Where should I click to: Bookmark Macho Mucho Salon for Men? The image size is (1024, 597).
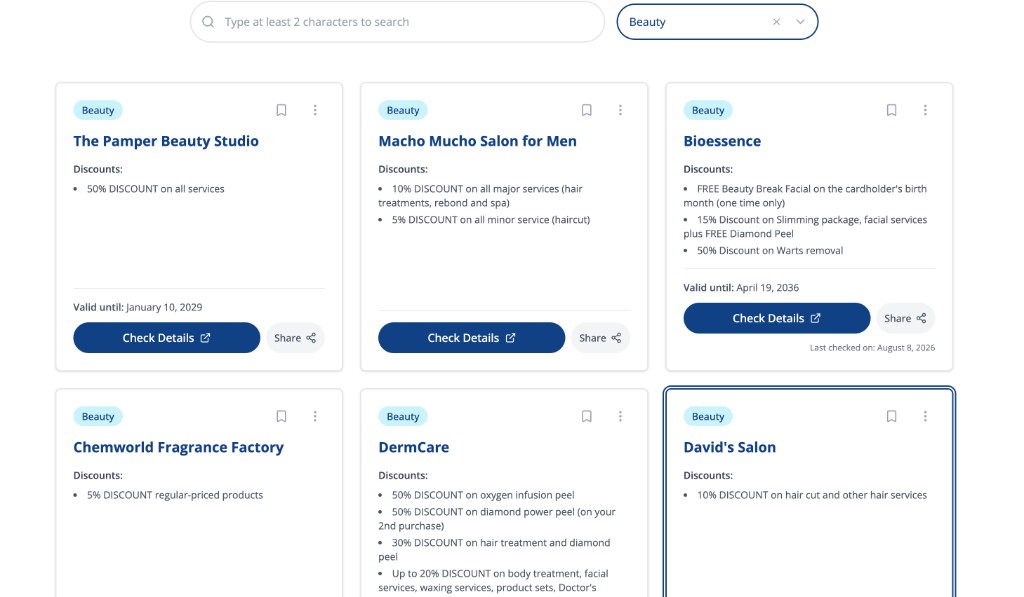pos(586,110)
